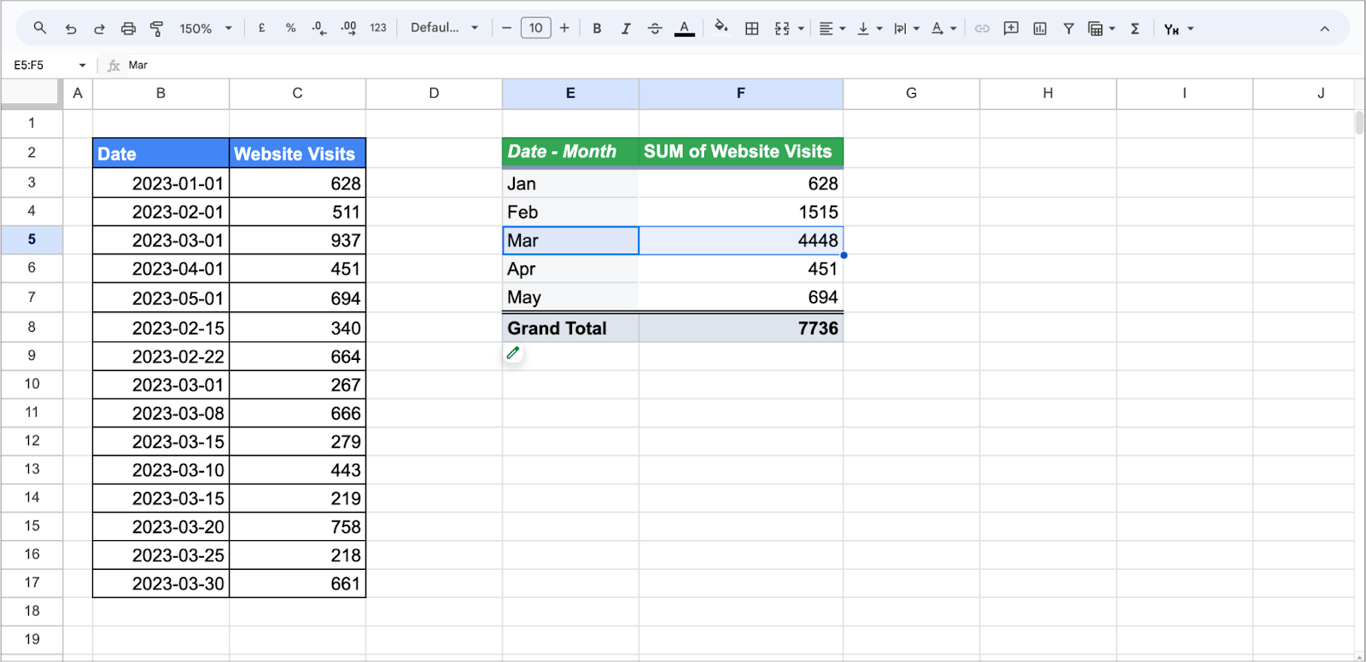Select row 8 header
The image size is (1366, 662).
[x=31, y=327]
